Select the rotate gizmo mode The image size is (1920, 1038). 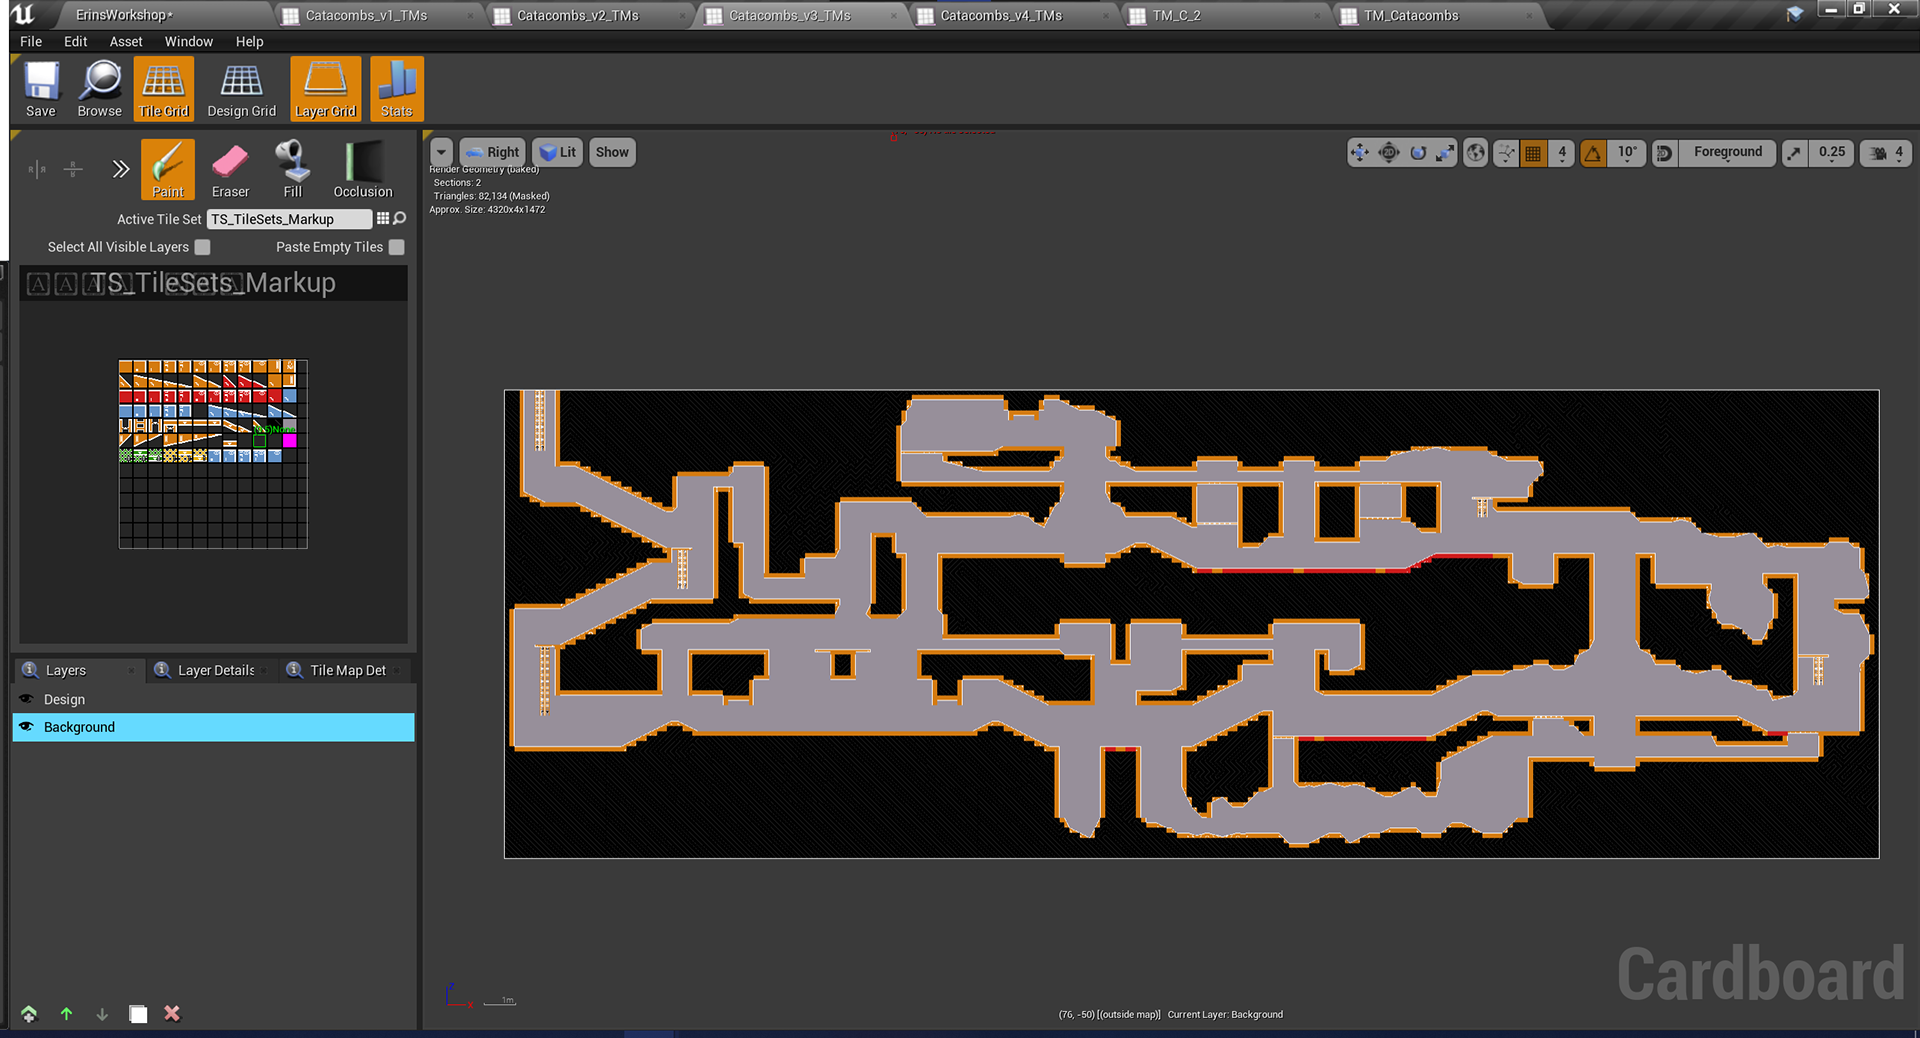point(1418,153)
